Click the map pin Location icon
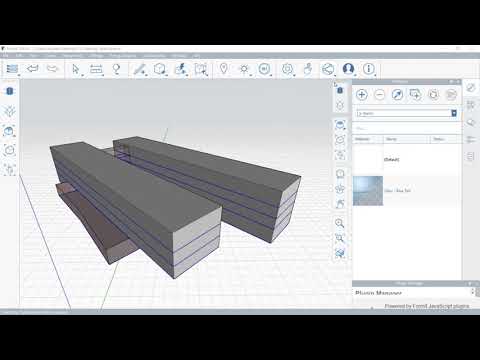Viewport: 480px width, 360px height. tap(224, 69)
